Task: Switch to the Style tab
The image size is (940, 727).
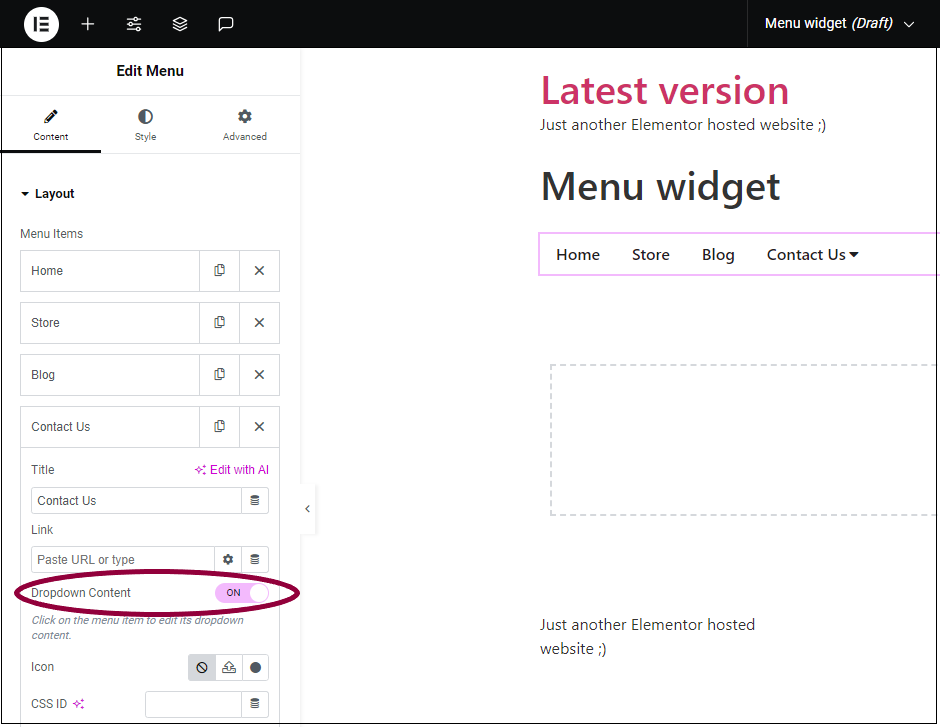Action: 145,125
